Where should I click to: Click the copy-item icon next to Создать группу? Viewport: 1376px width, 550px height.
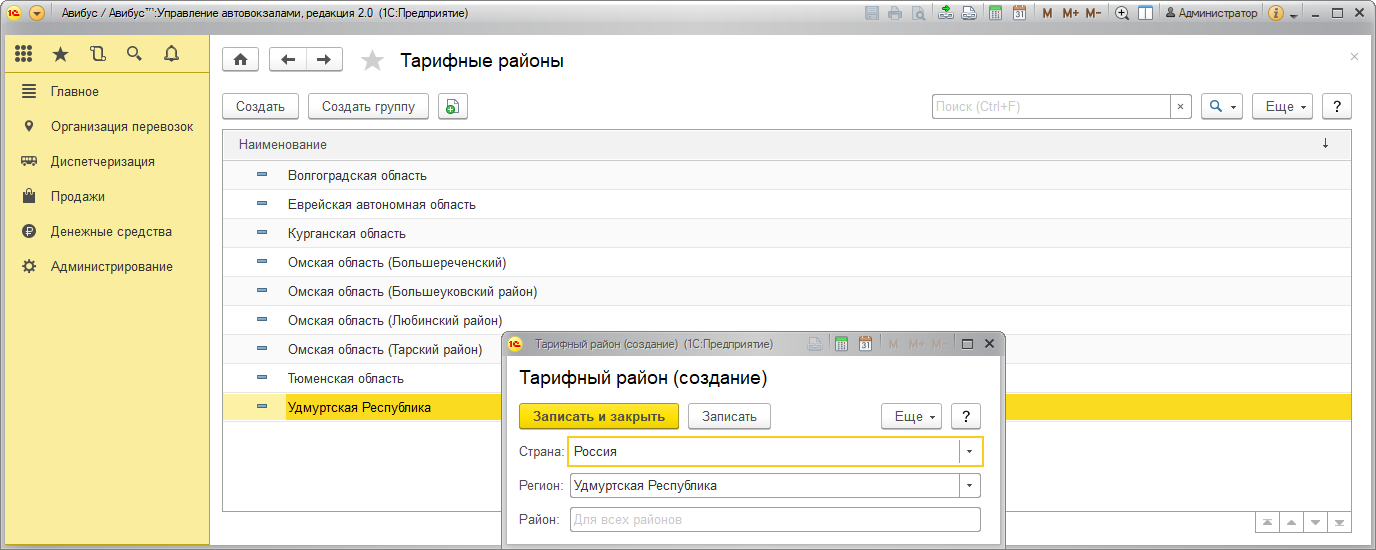pyautogui.click(x=453, y=107)
